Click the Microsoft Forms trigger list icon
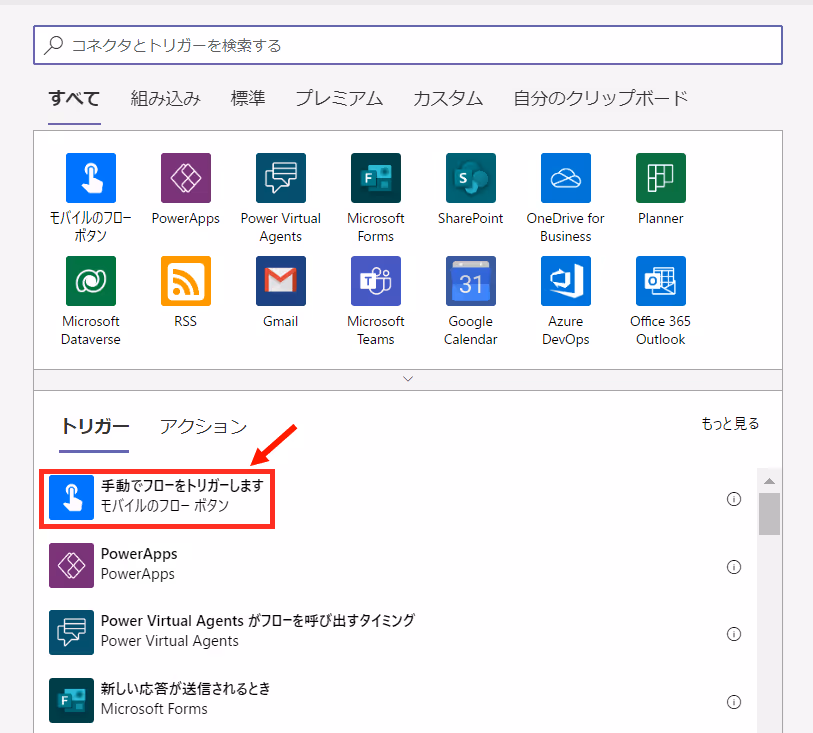 (72, 700)
